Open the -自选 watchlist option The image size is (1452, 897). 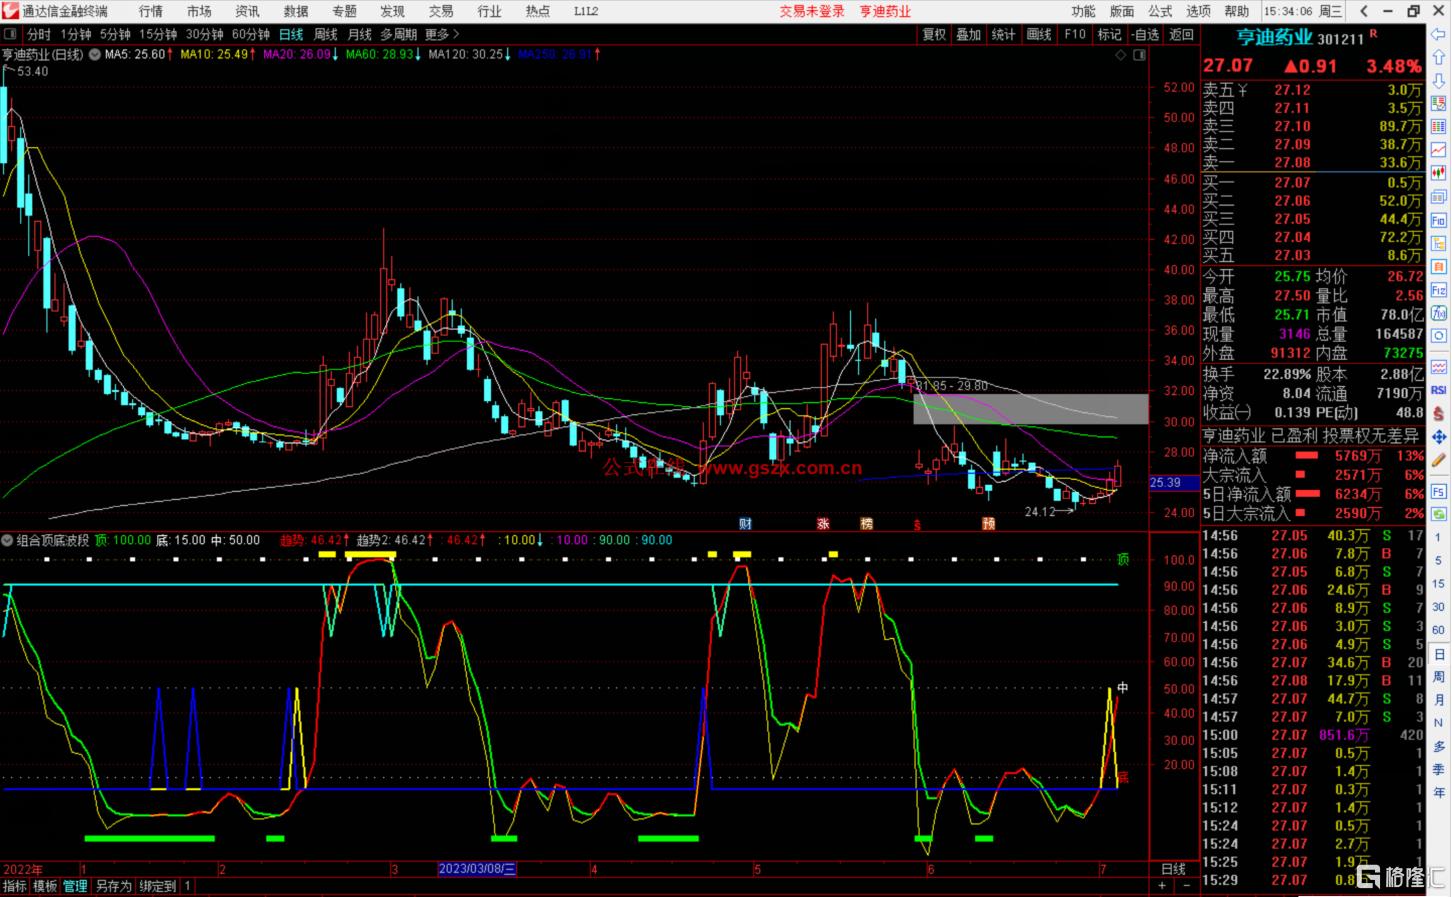pyautogui.click(x=1145, y=34)
